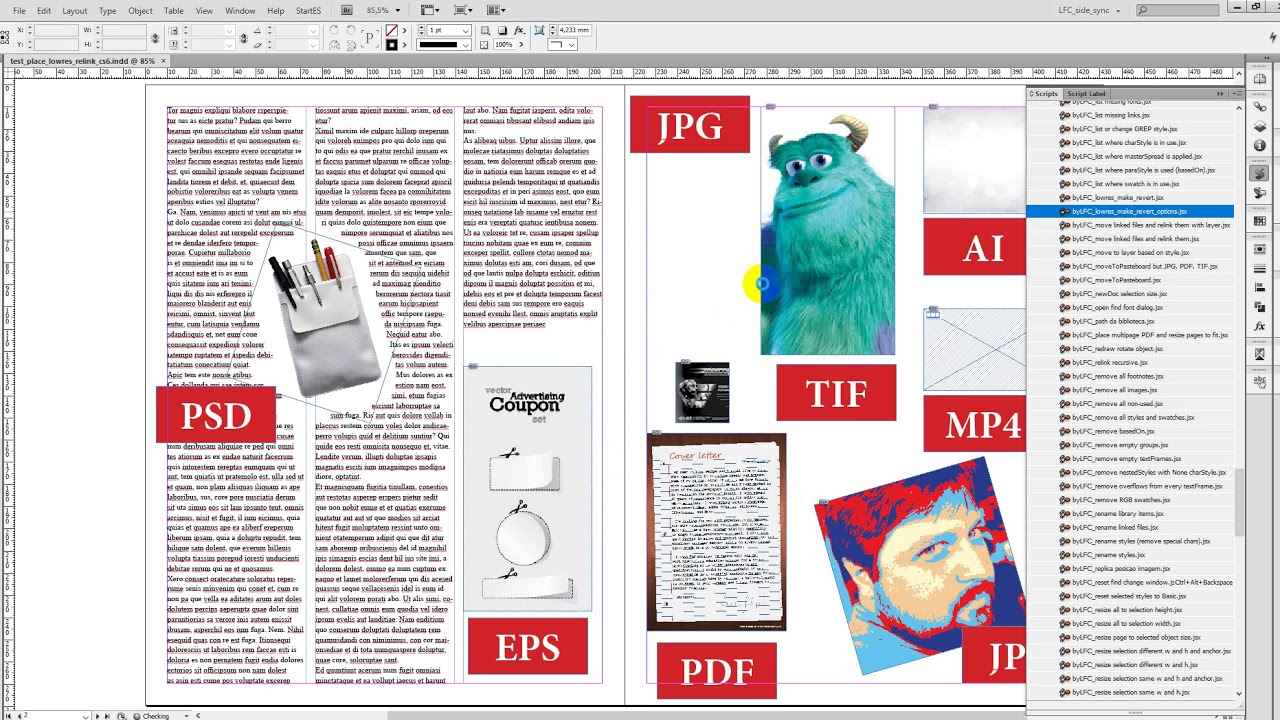Select script byLFC_open find font dialog.jsx

[x=1130, y=307]
